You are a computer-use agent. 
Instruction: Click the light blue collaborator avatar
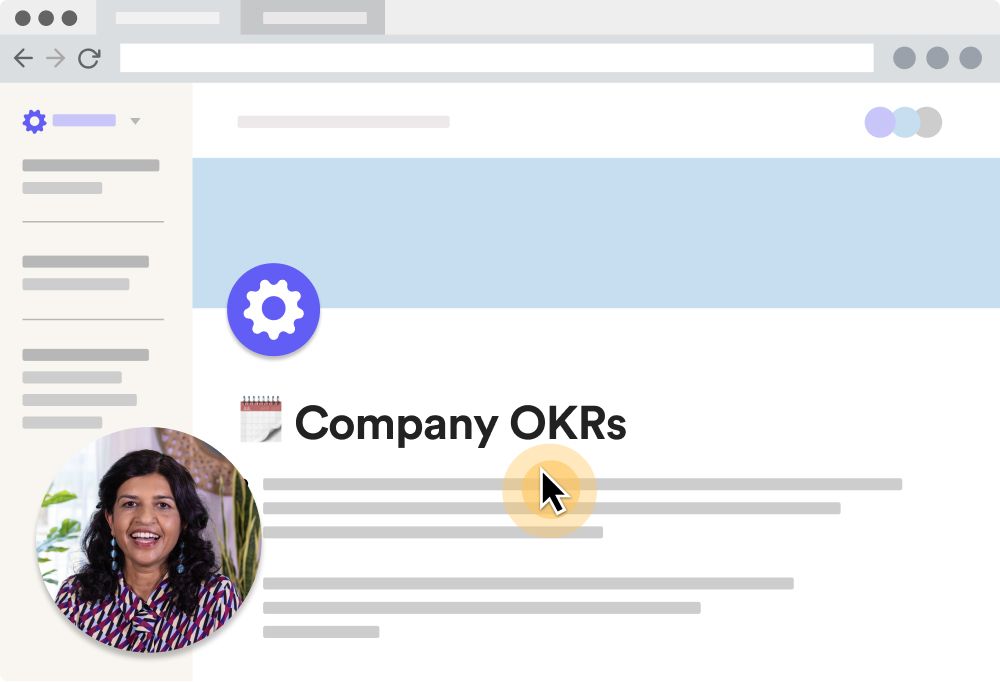pos(905,122)
